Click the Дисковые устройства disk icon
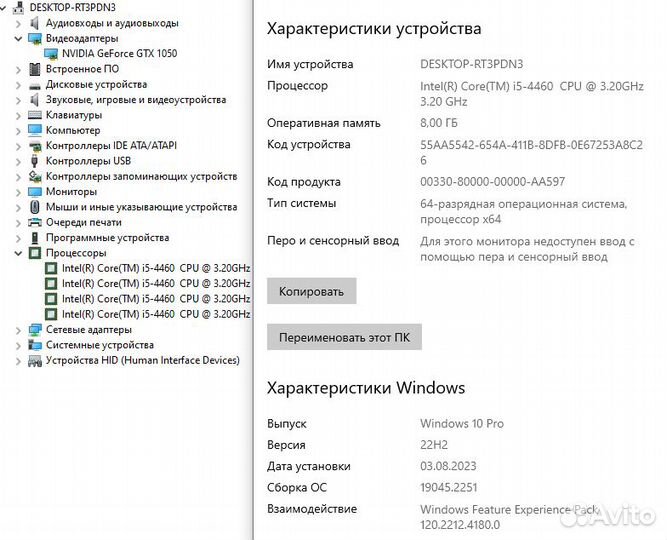This screenshot has width=667, height=540. pos(34,85)
